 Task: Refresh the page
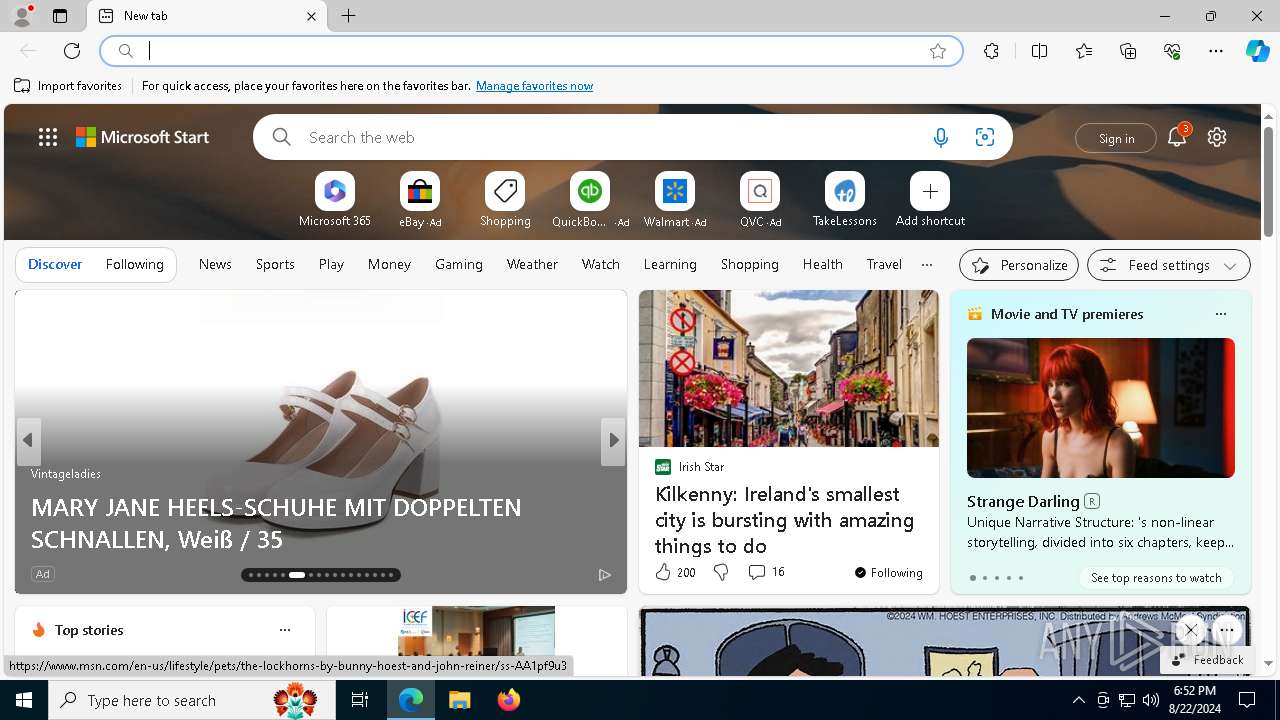[72, 51]
